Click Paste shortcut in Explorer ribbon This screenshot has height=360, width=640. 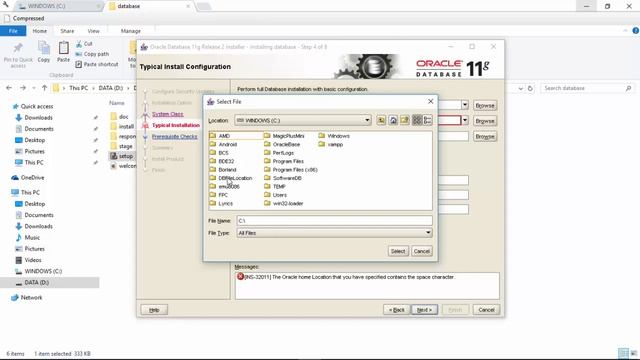point(97,64)
